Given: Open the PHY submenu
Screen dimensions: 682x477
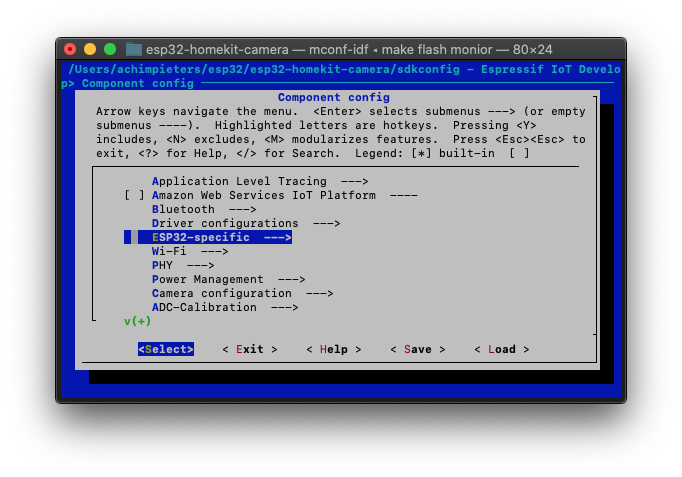Looking at the screenshot, I should [x=183, y=265].
